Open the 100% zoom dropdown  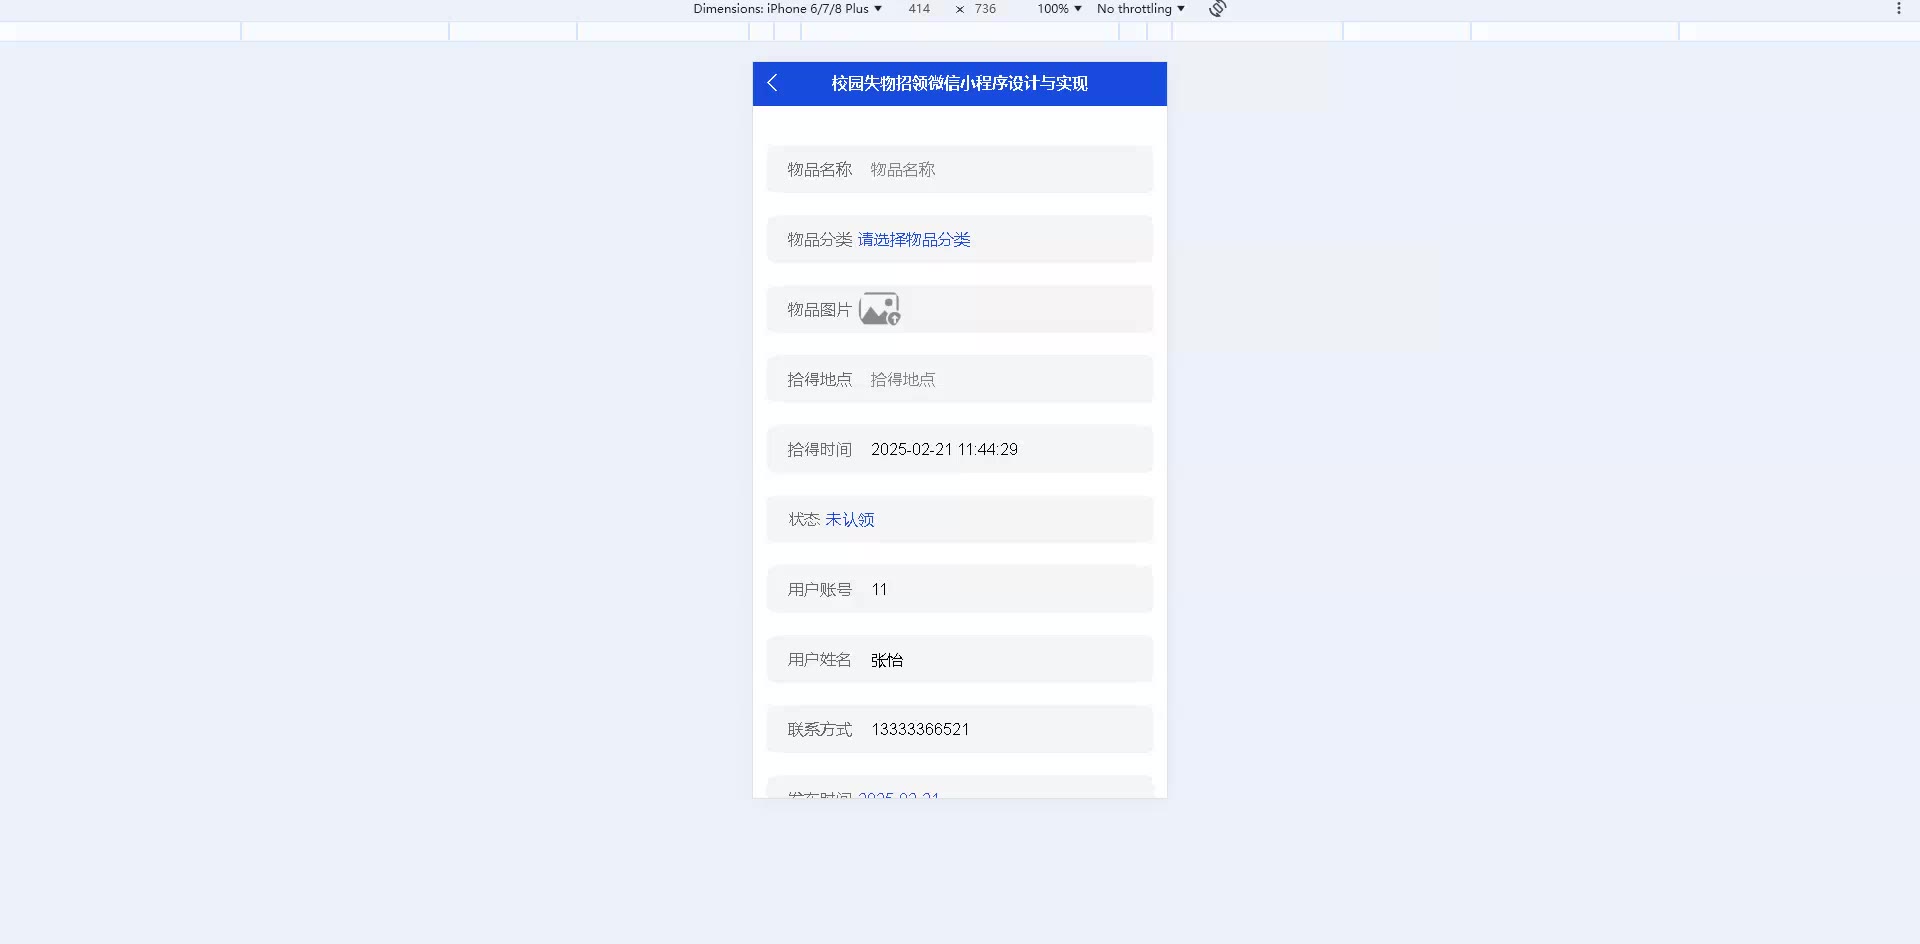click(x=1059, y=9)
